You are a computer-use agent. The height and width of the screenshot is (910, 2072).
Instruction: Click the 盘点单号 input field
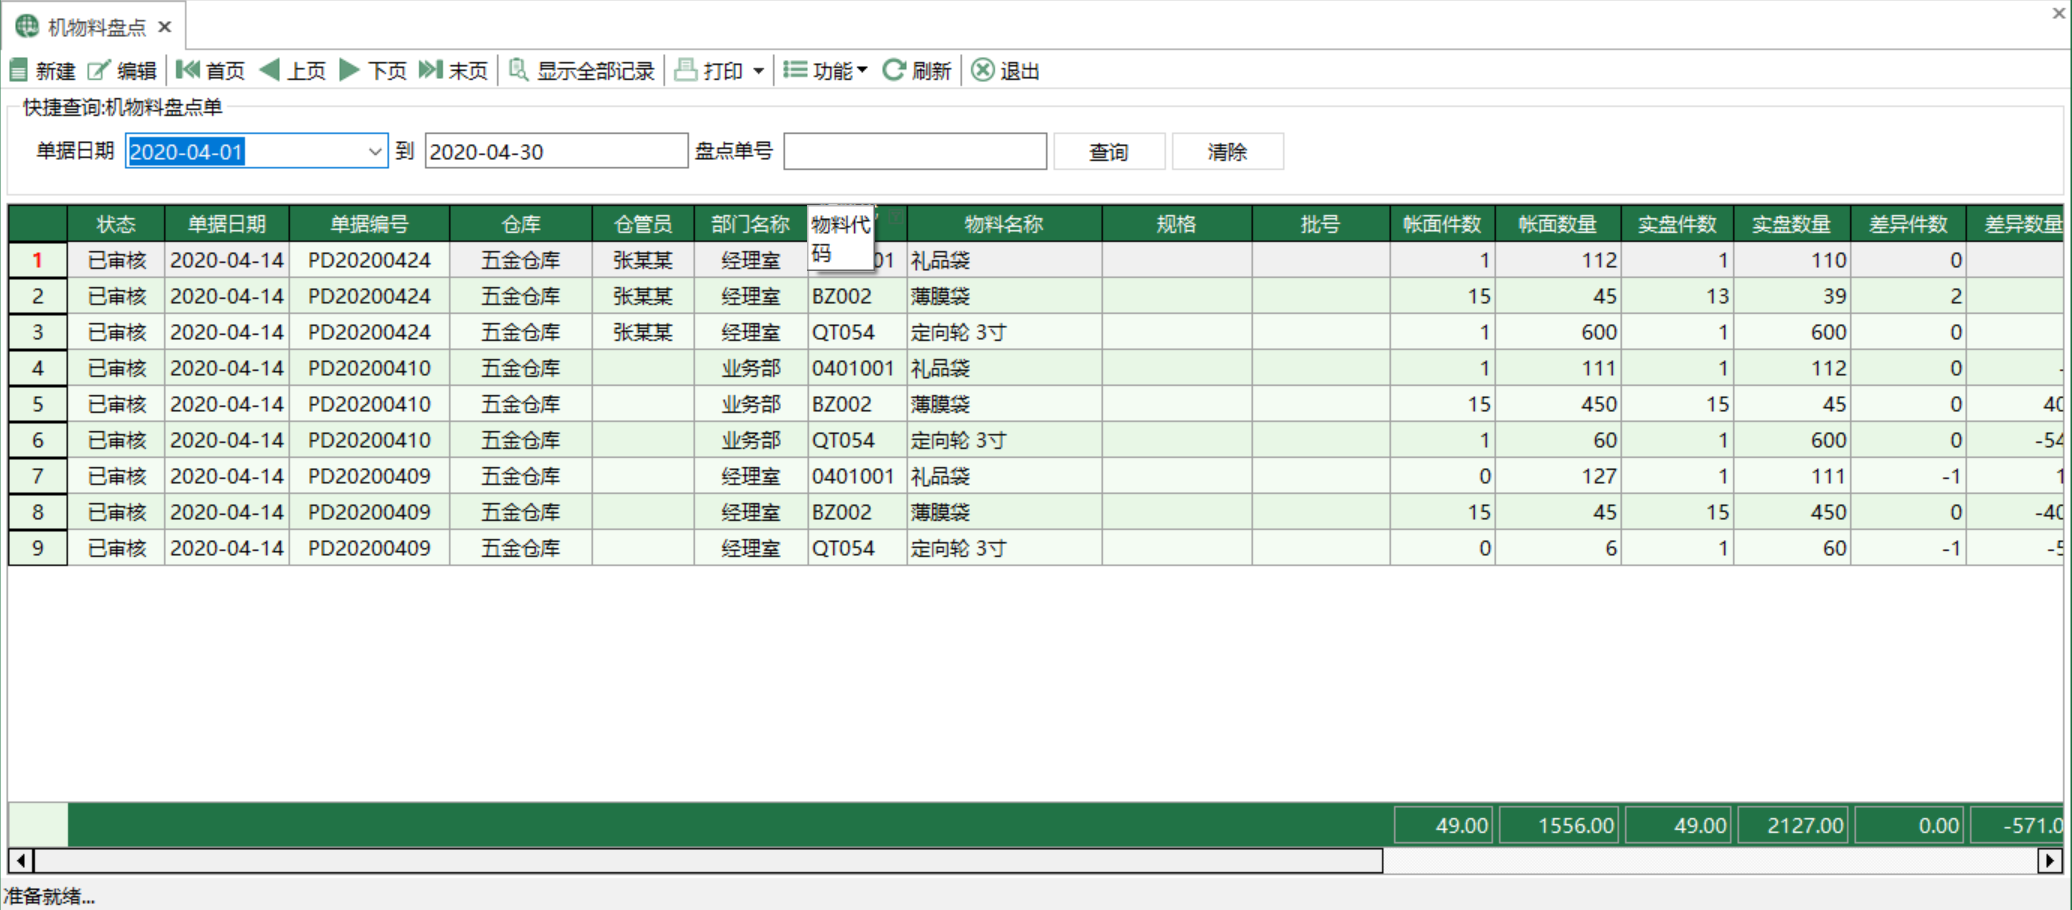[915, 152]
